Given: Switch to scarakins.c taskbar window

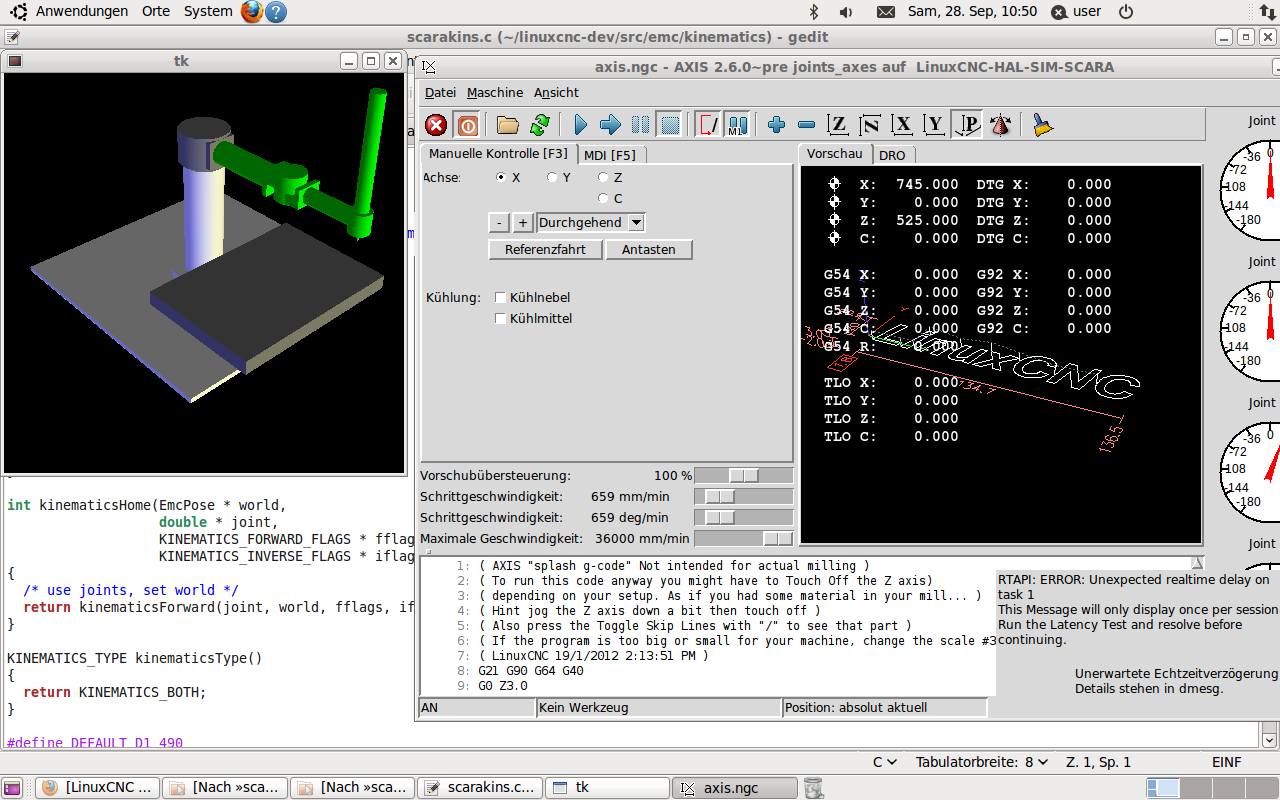Looking at the screenshot, I should coord(479,788).
